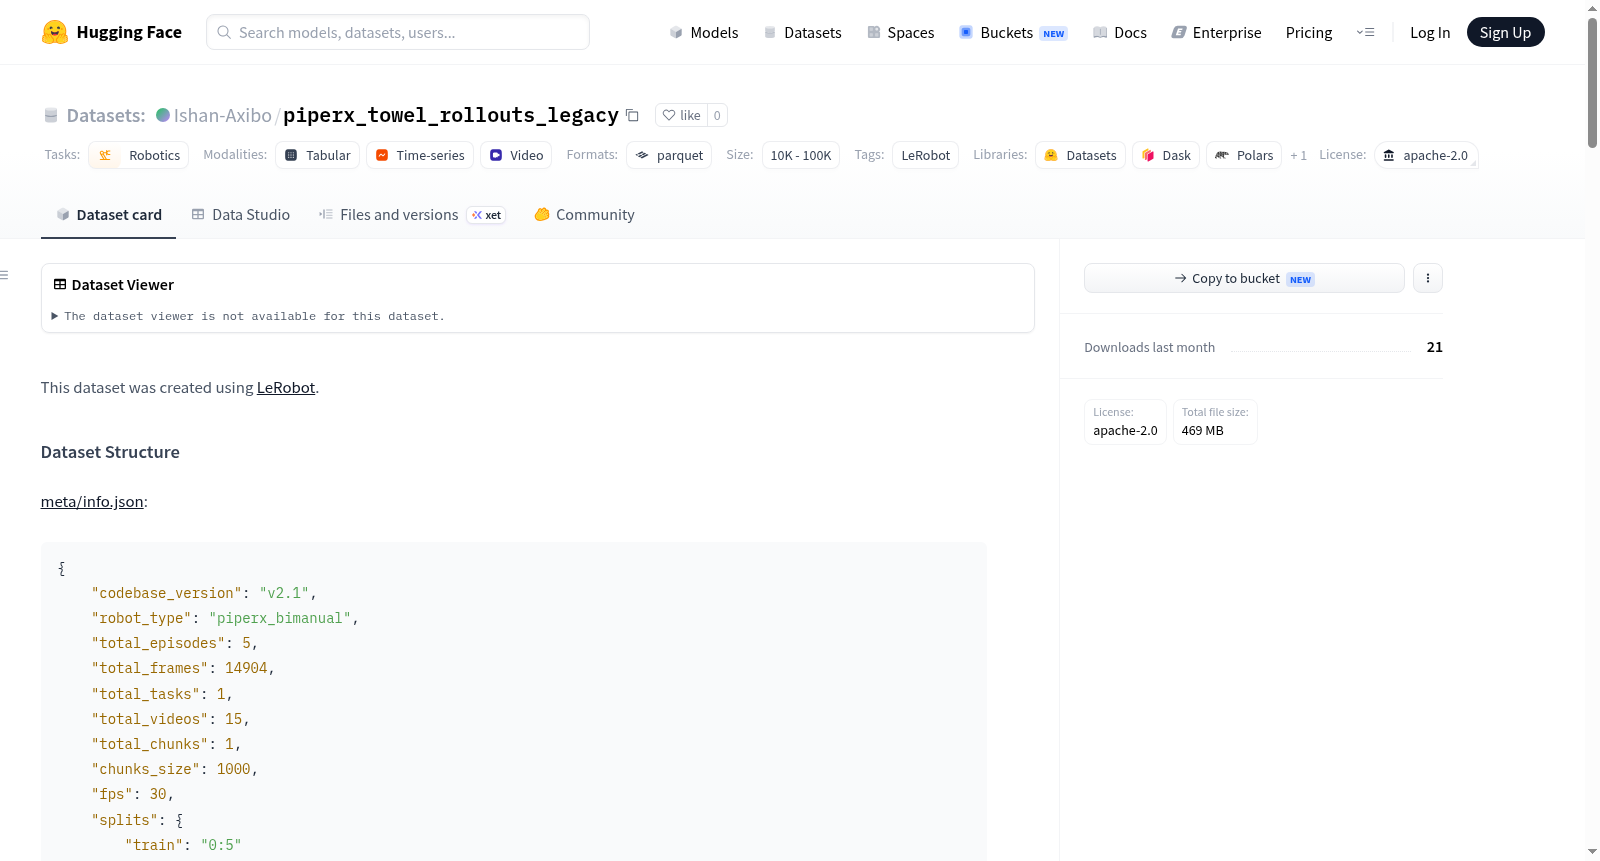Click the LeRobot tag
The image size is (1600, 861).
tap(926, 155)
